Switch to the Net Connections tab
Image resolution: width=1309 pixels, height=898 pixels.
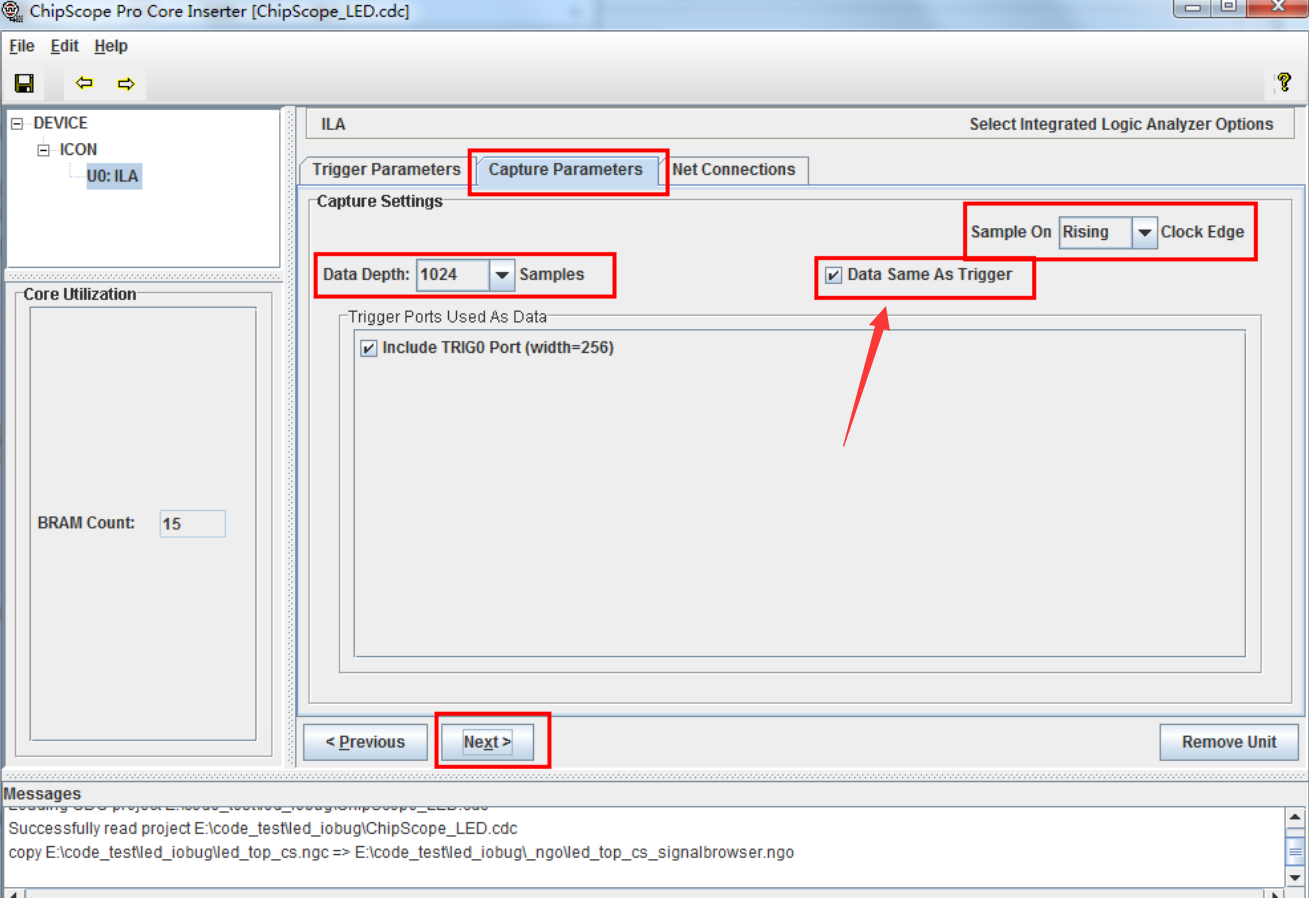(734, 170)
